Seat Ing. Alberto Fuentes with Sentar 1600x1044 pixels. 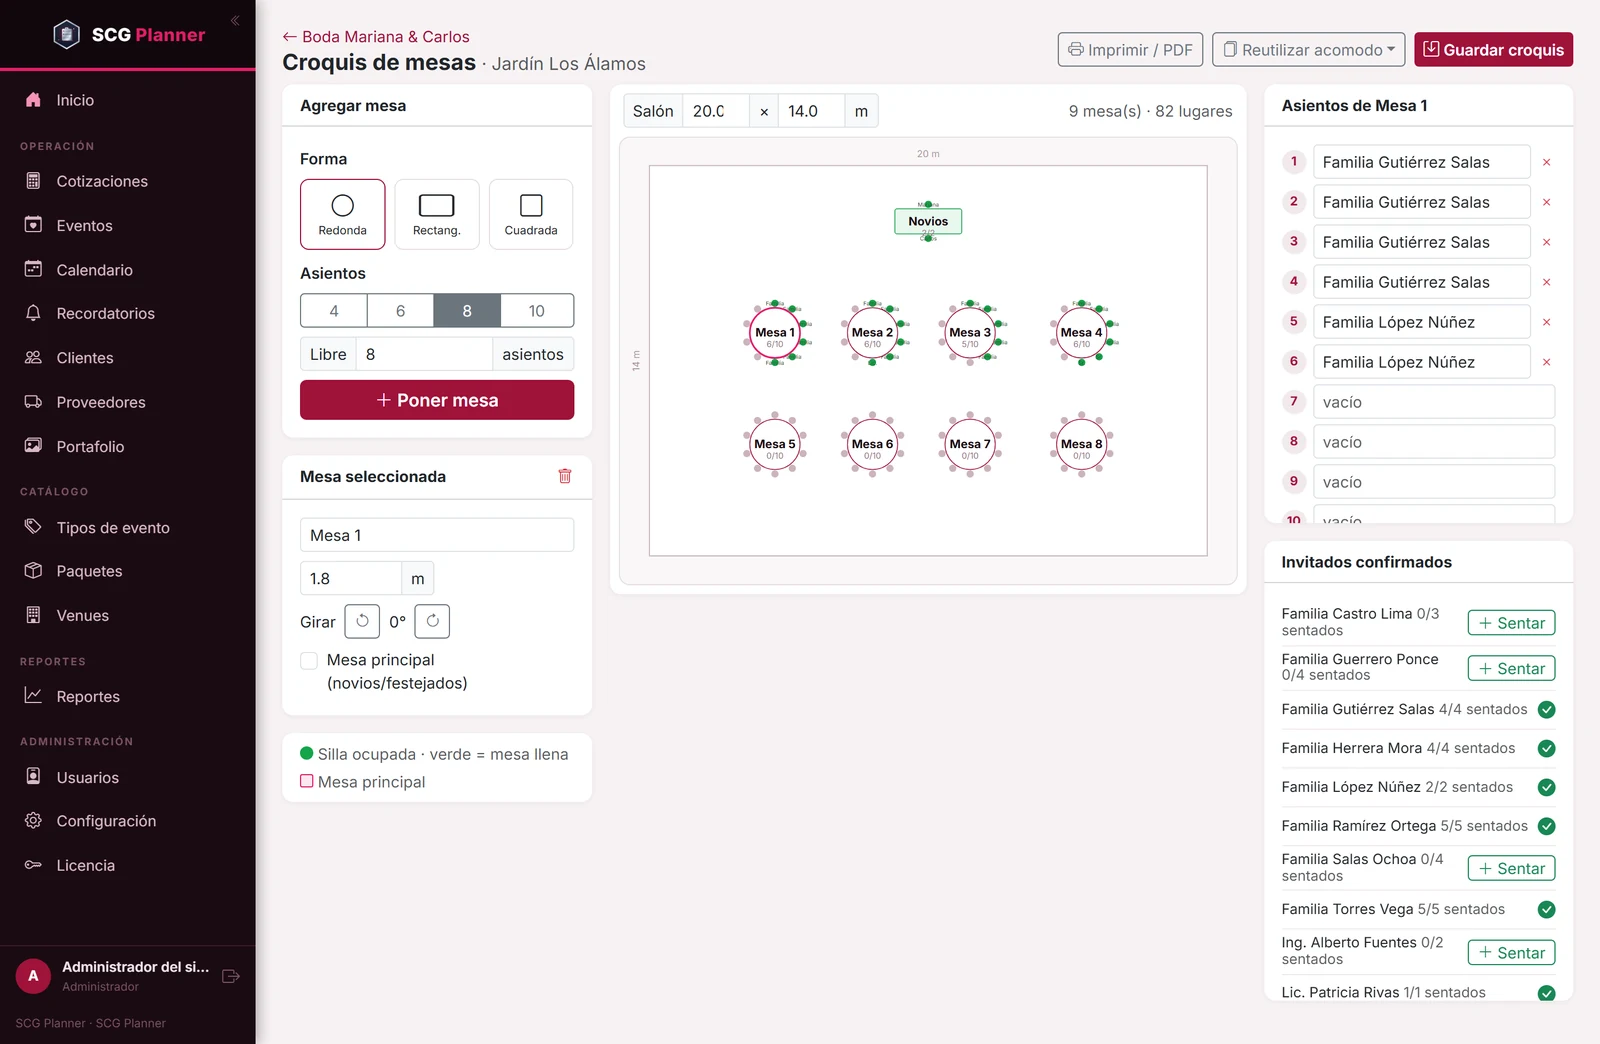(1511, 953)
